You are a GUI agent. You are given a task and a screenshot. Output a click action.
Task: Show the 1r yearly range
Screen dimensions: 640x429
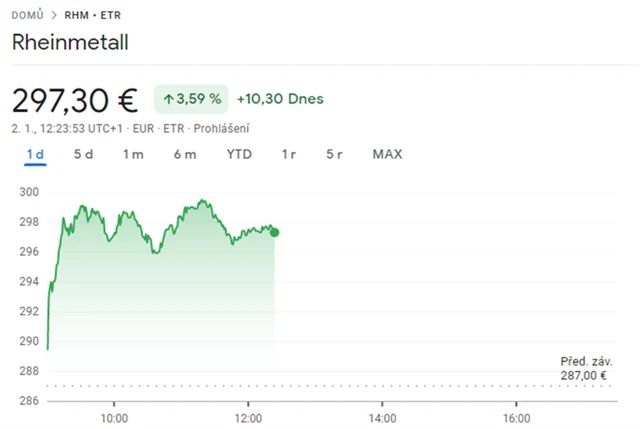tap(289, 154)
